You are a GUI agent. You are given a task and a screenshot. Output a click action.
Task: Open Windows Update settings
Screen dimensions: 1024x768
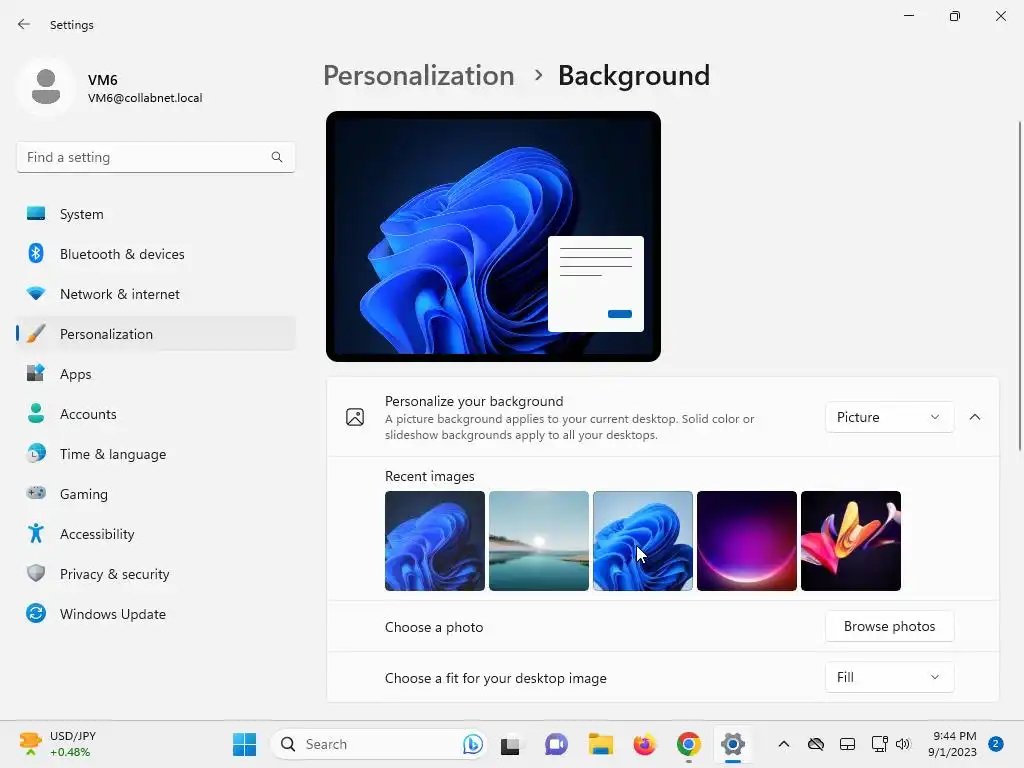tap(155, 614)
